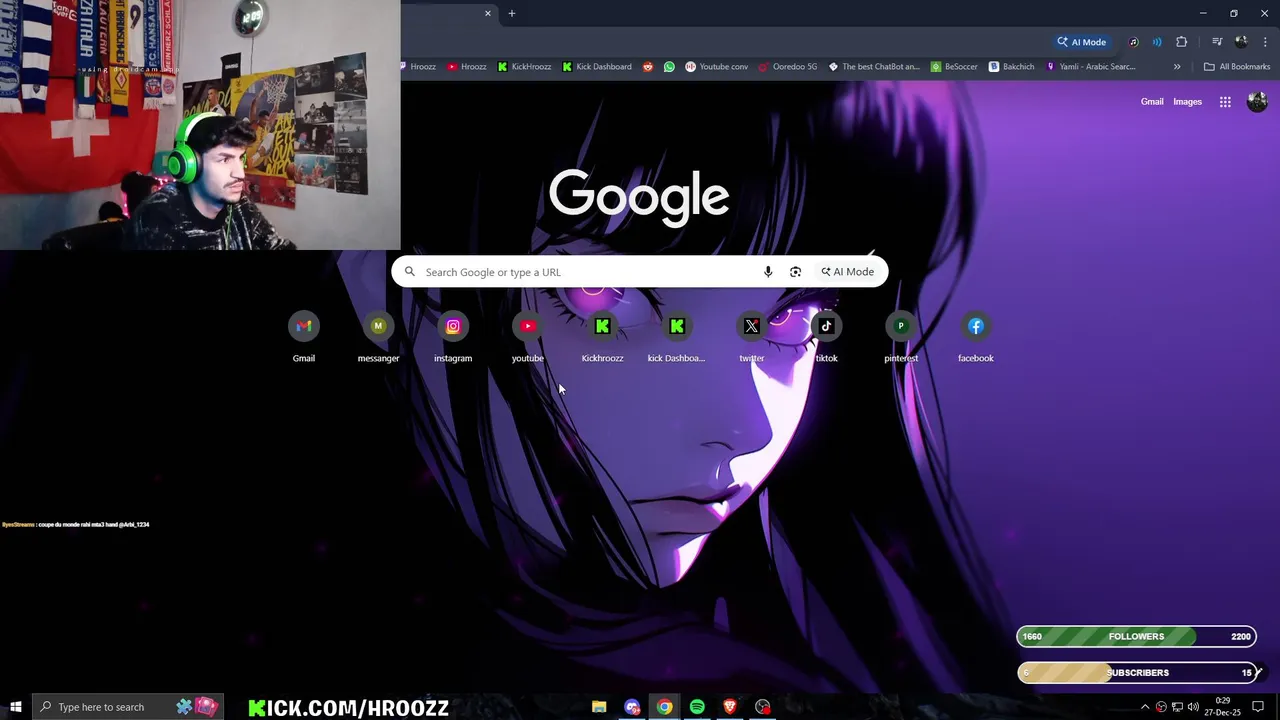Click the AI Mode button in search box
This screenshot has width=1280, height=720.
pos(848,272)
